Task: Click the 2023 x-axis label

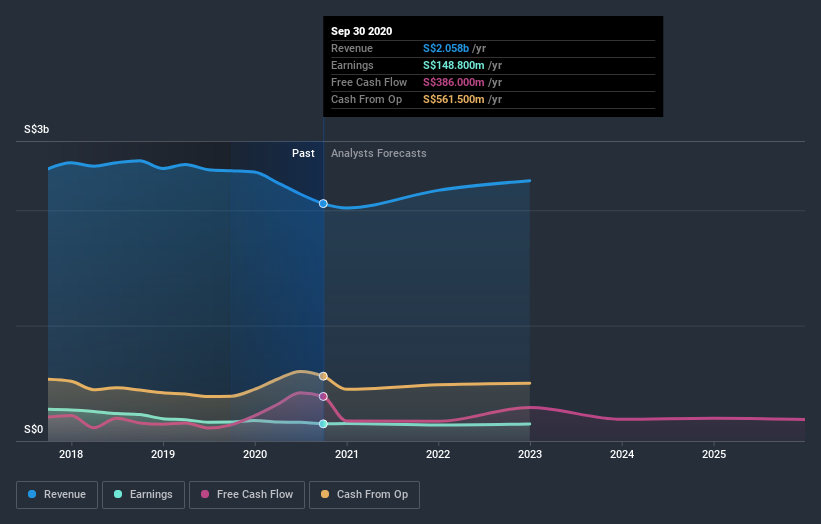Action: tap(530, 454)
